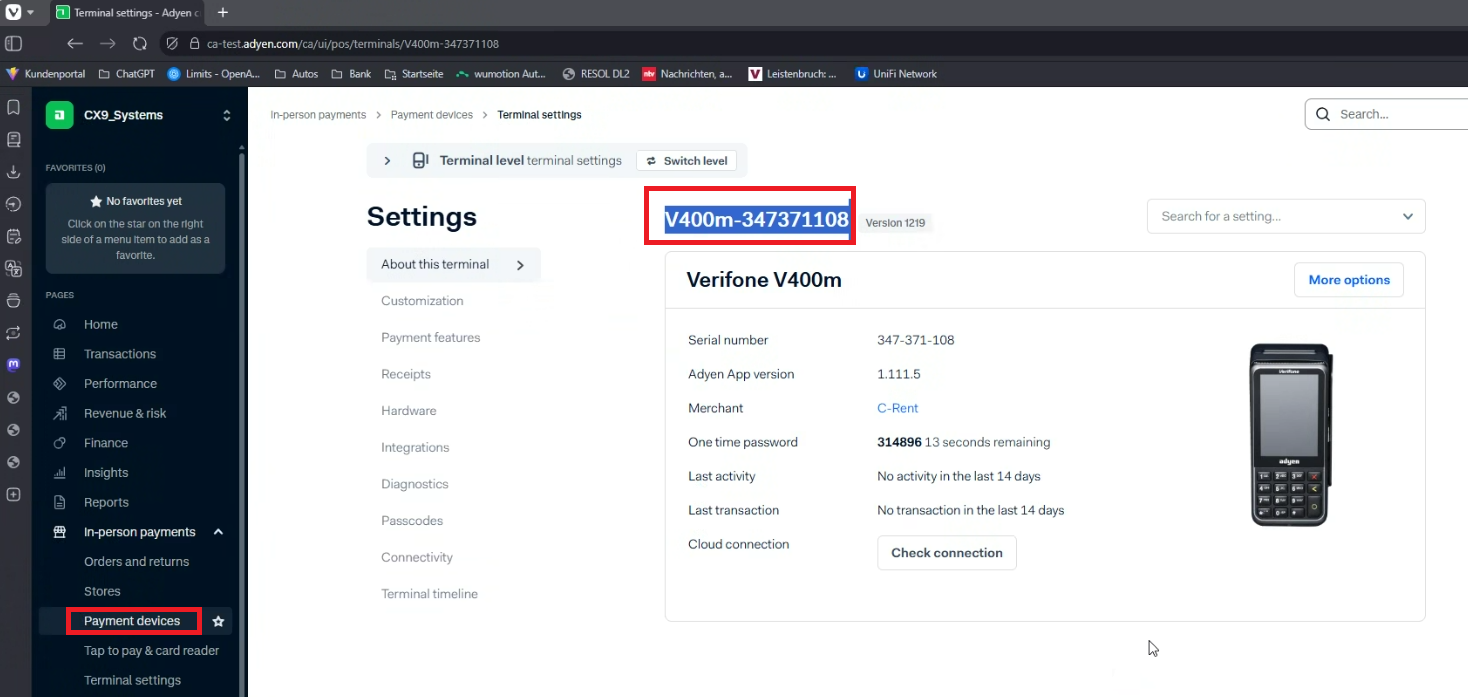
Task: Open the CX9_Systems account switcher
Action: click(226, 116)
